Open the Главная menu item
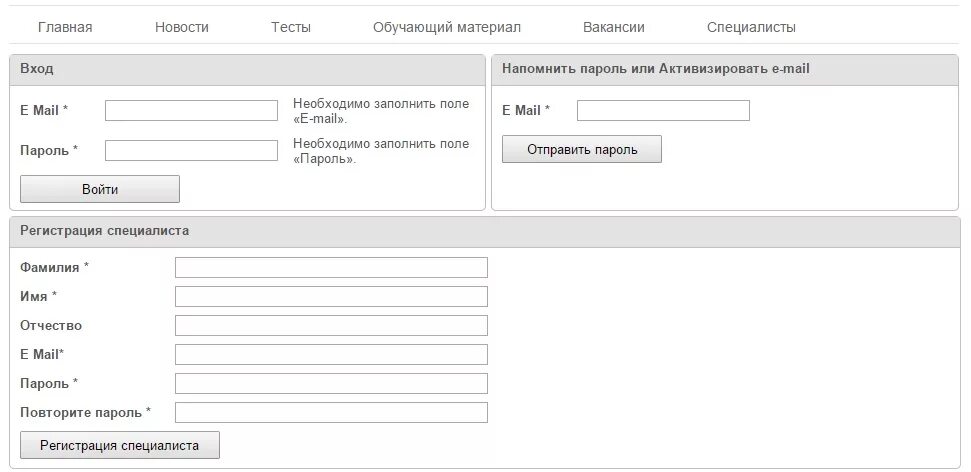The width and height of the screenshot is (971, 472). tap(65, 27)
